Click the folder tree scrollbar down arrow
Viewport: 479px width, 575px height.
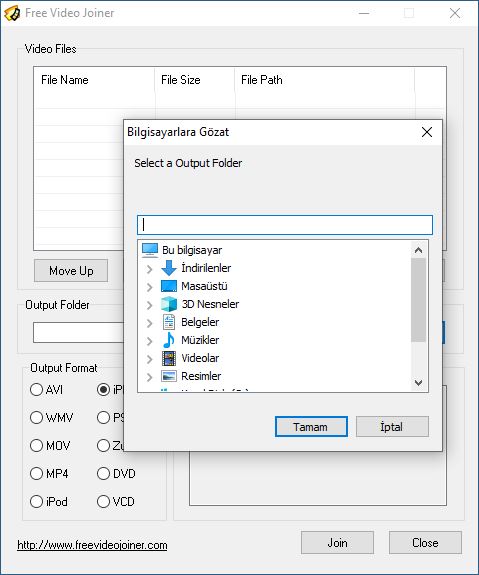click(x=418, y=383)
